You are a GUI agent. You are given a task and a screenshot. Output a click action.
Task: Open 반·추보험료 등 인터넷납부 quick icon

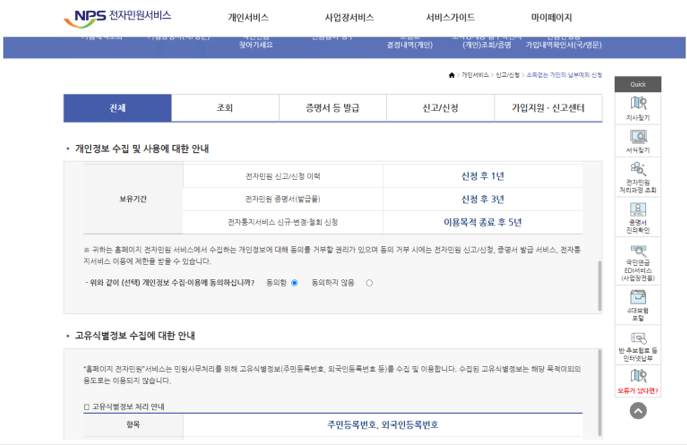638,346
